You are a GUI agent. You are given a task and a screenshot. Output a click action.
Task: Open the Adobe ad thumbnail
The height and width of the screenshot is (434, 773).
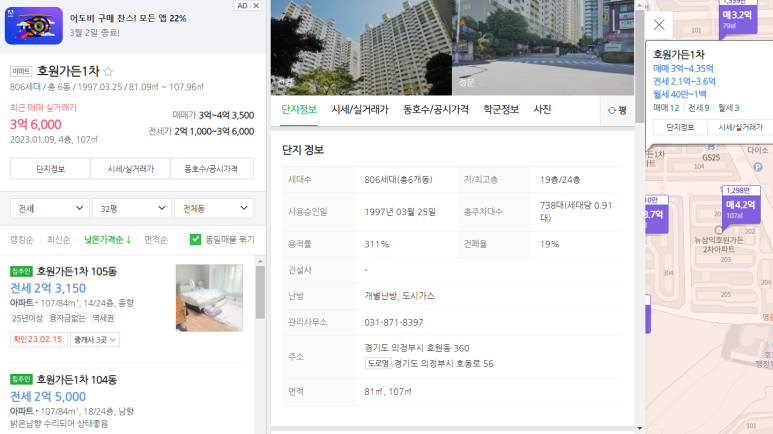[x=34, y=26]
